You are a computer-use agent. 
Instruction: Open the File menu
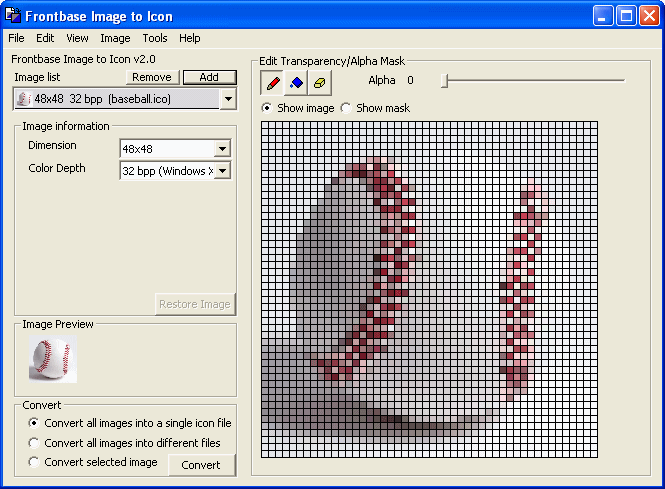click(x=17, y=38)
